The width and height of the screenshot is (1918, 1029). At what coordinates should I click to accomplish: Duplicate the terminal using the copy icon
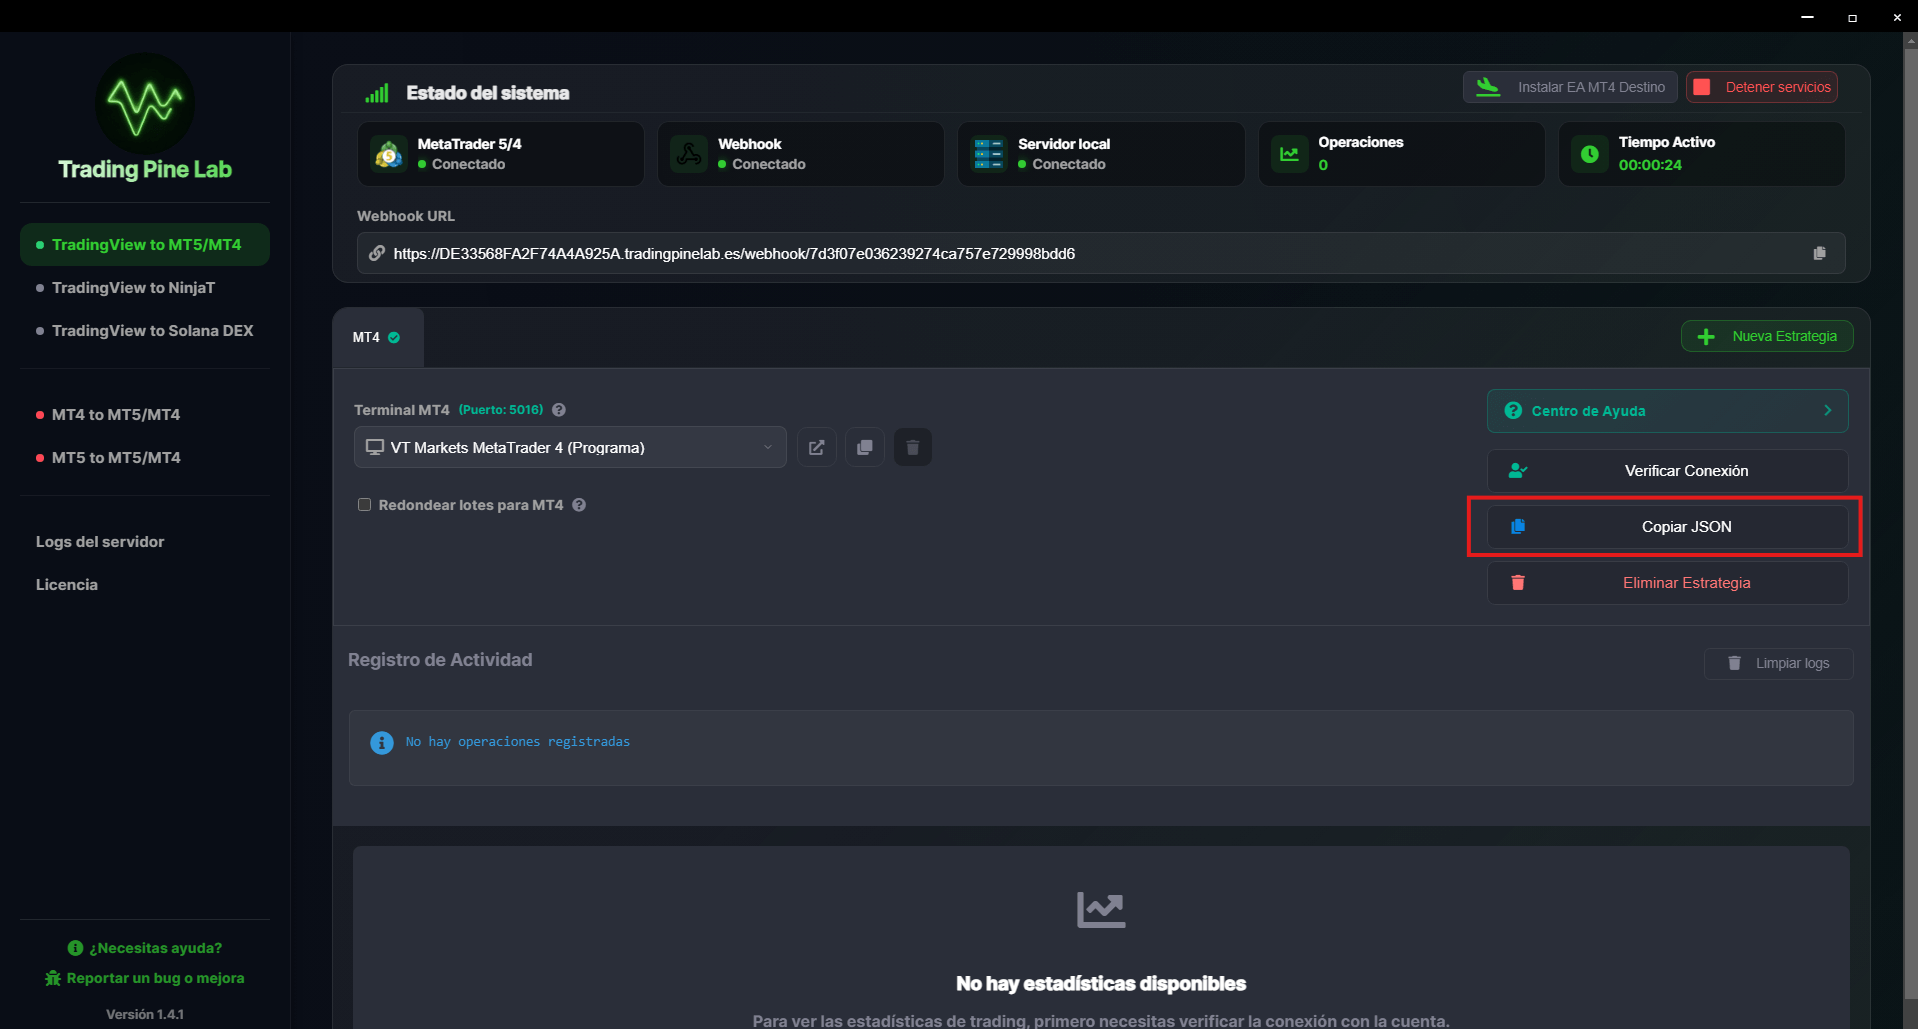pos(864,447)
